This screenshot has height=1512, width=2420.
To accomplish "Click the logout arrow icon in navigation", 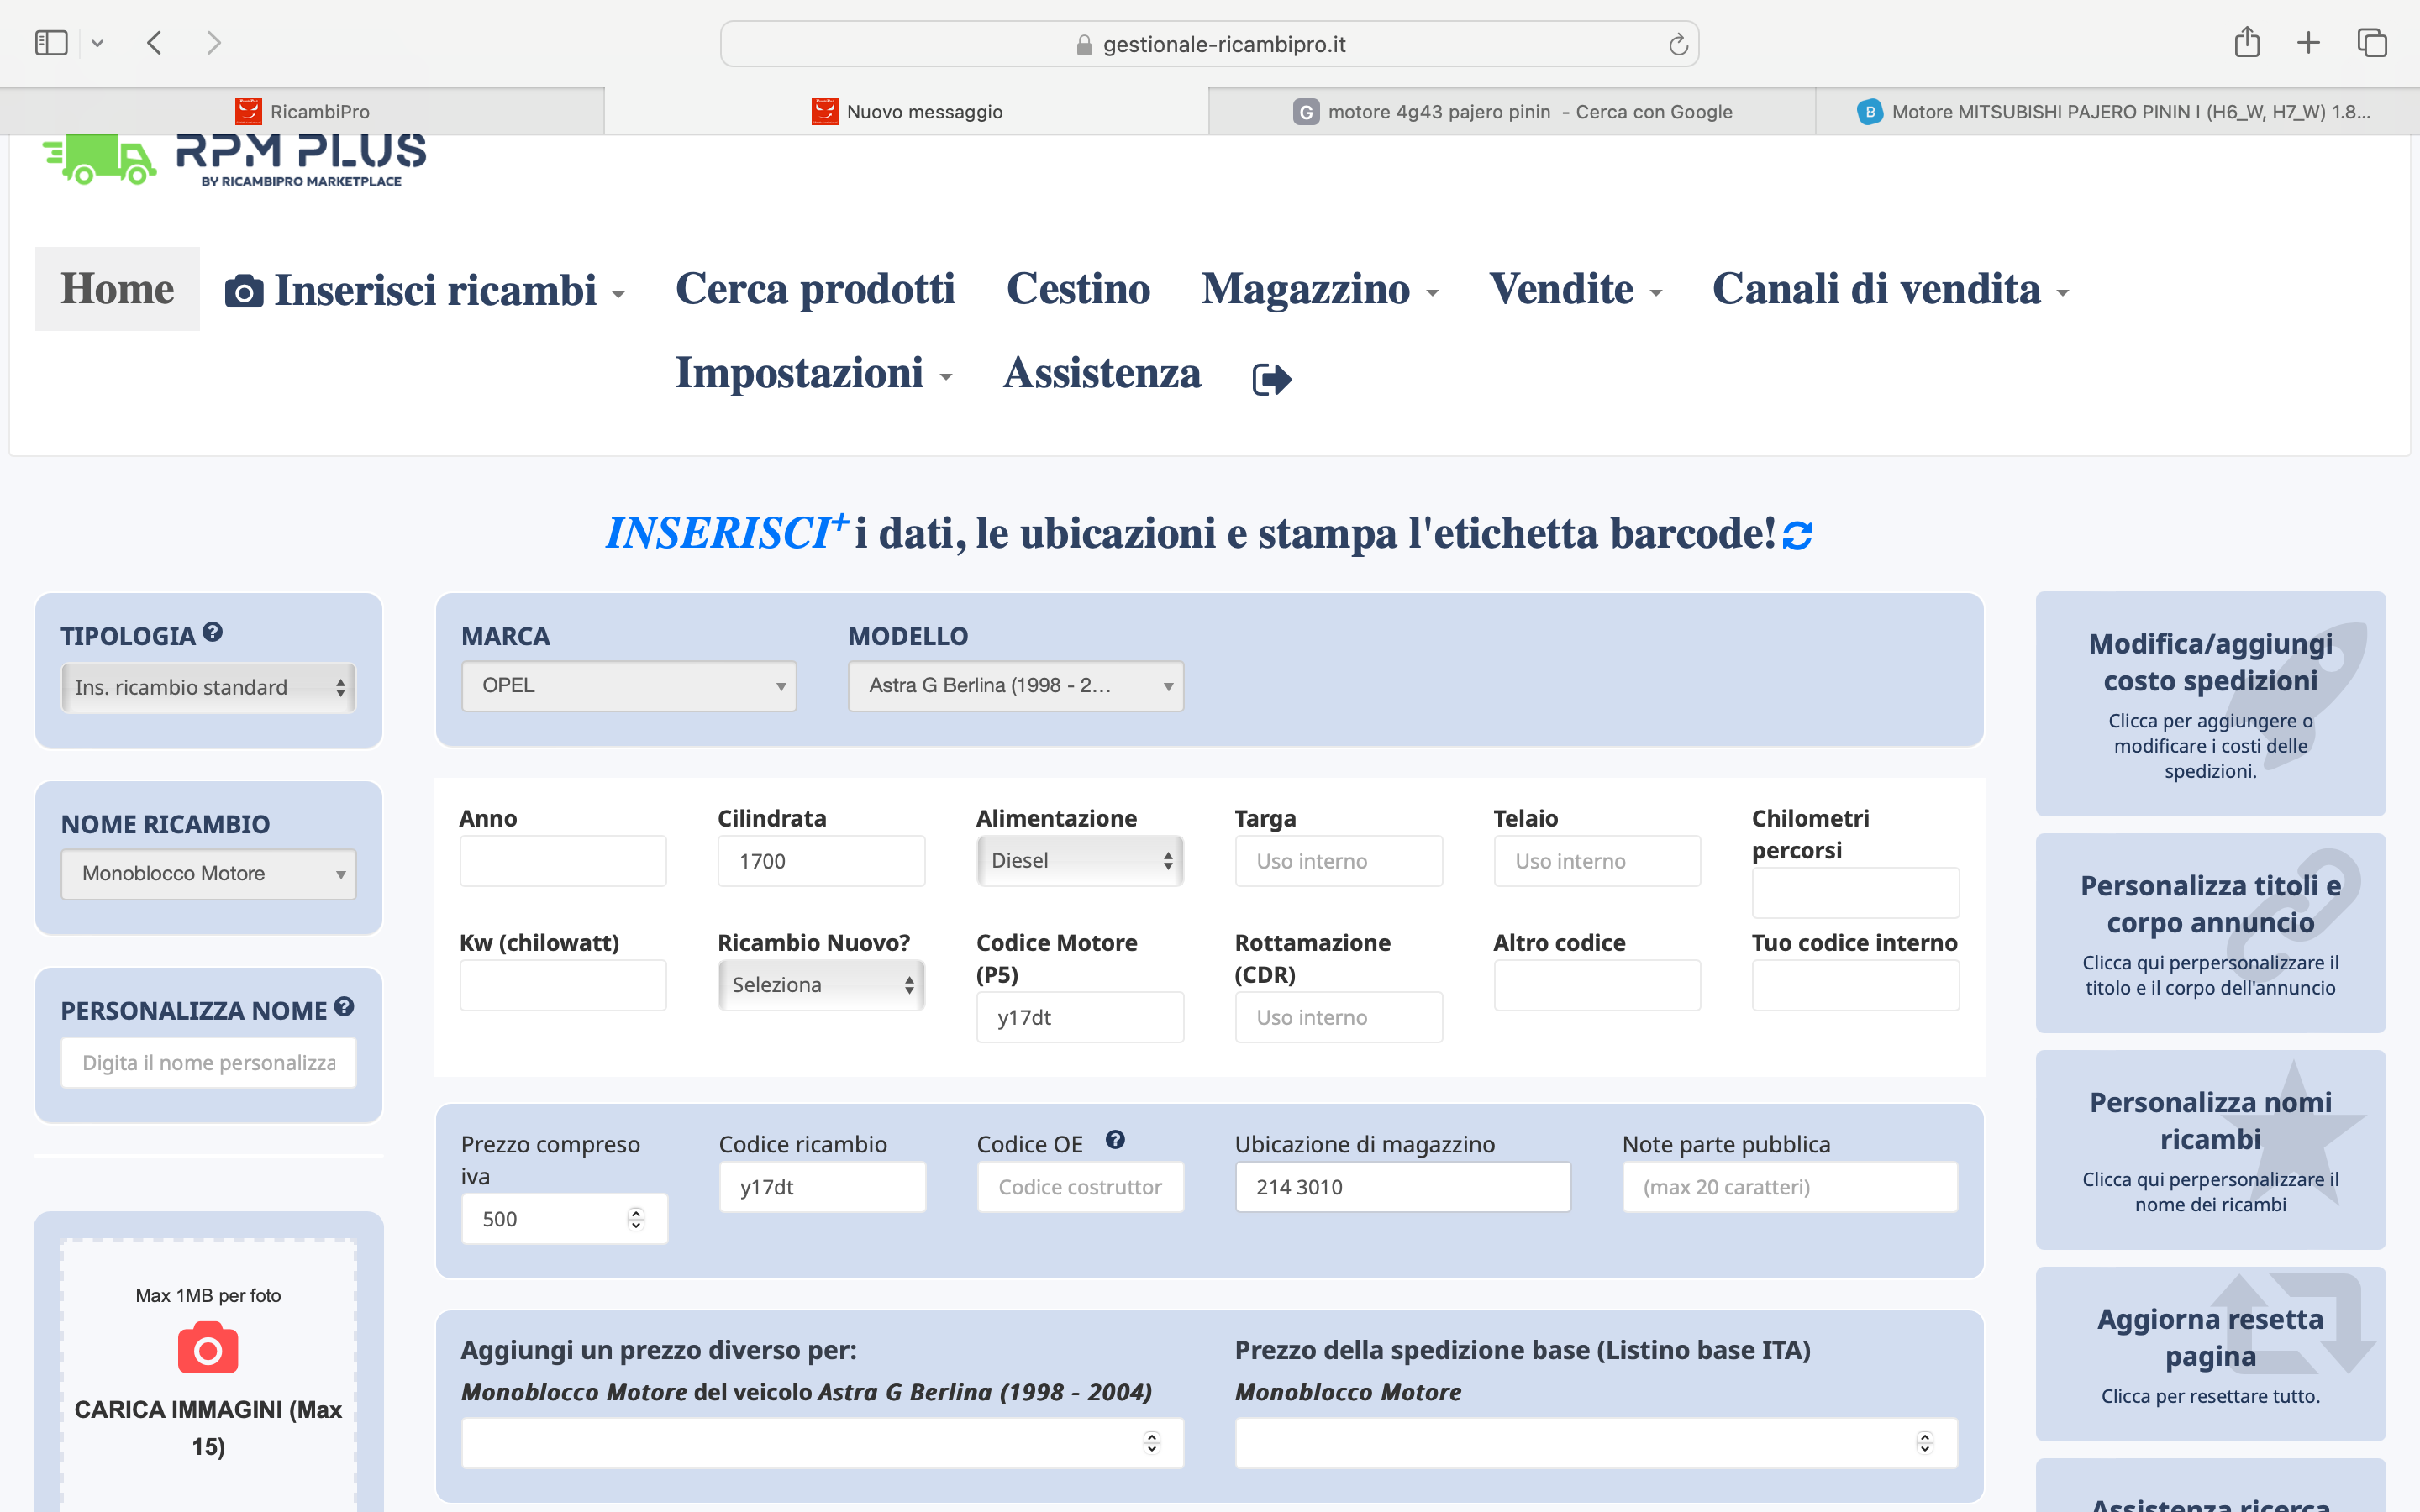I will [1272, 379].
